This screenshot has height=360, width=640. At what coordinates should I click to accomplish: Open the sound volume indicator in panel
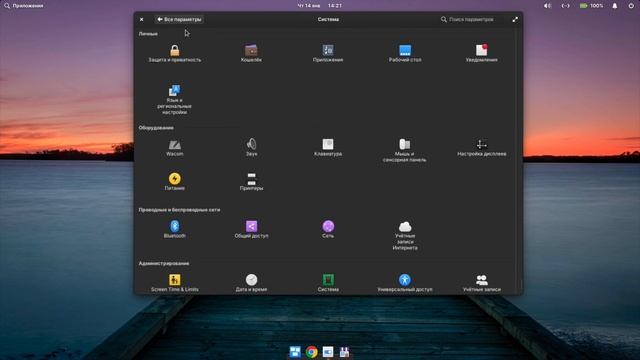click(x=547, y=6)
